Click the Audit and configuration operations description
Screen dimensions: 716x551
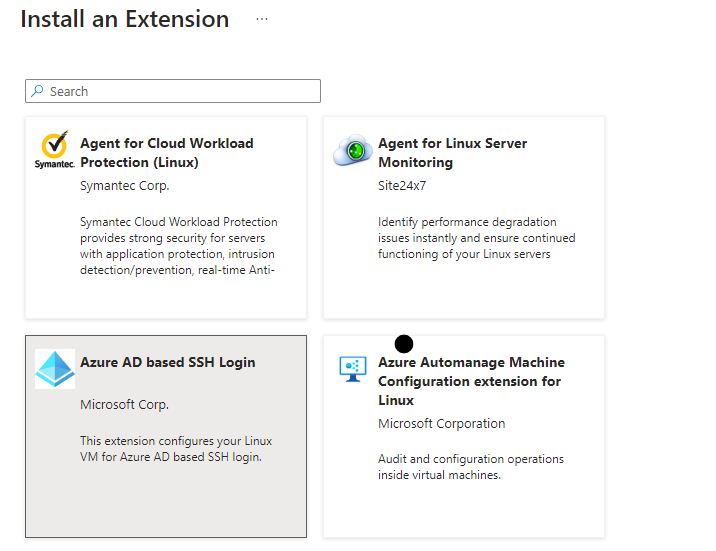pos(470,467)
